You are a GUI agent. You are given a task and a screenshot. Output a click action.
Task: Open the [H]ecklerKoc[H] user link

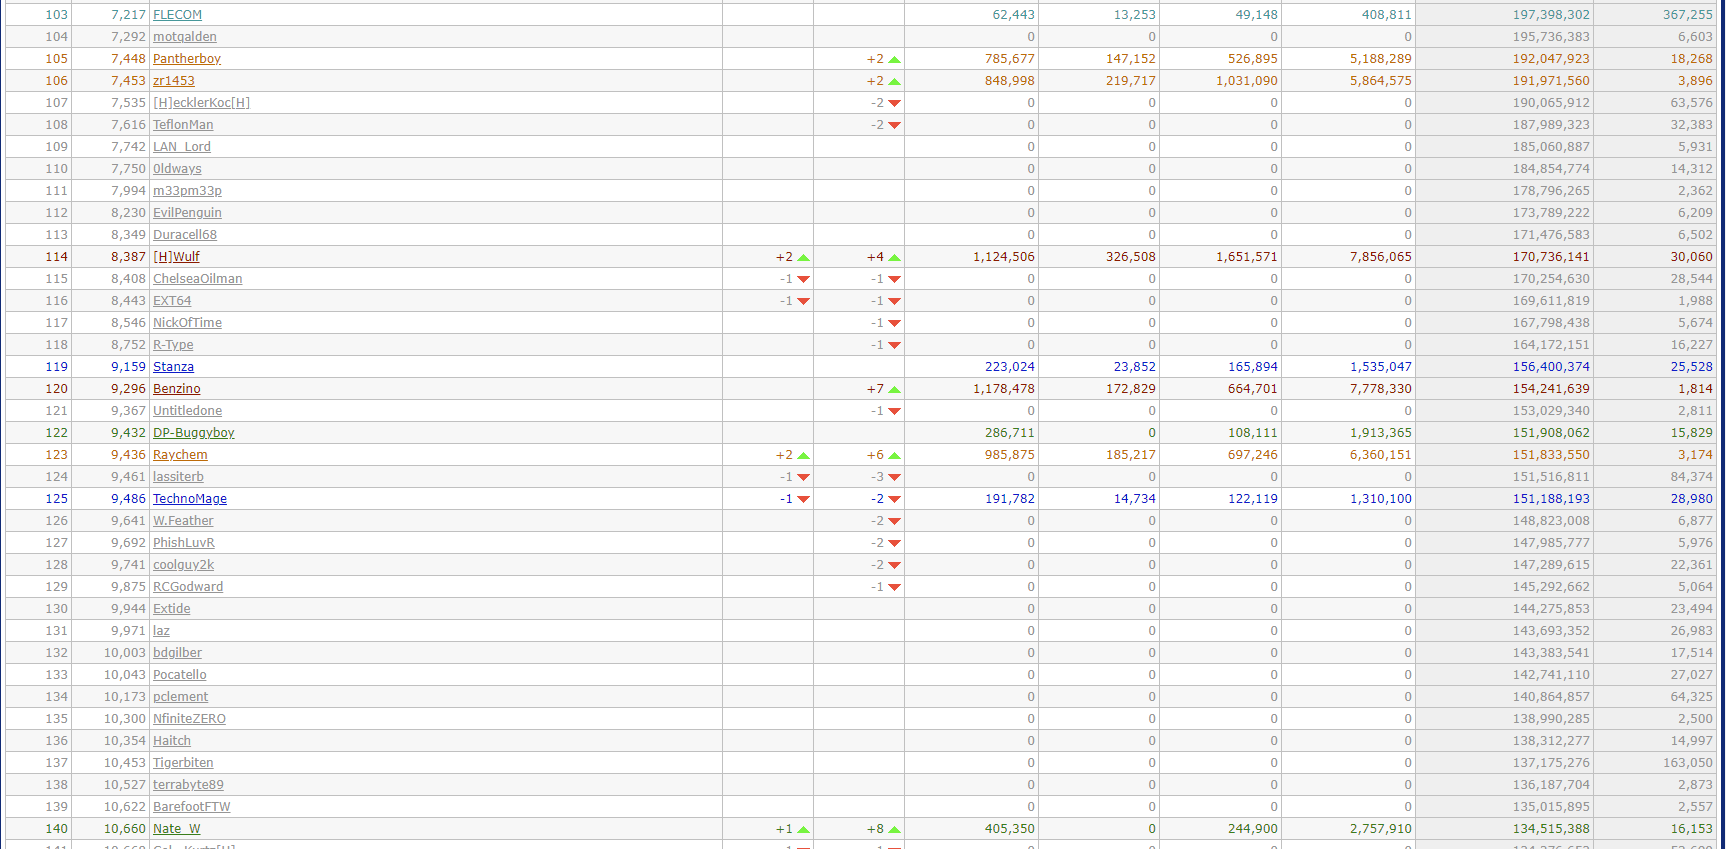tap(201, 103)
